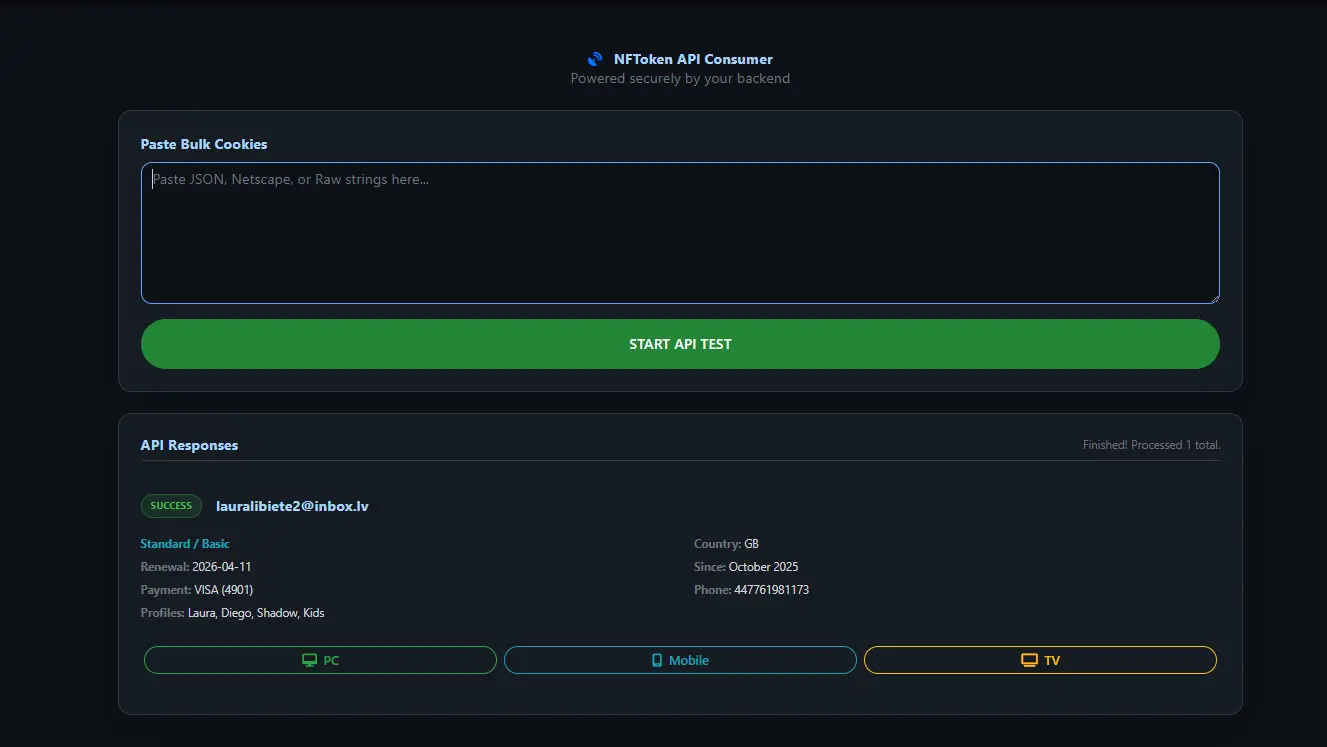Image resolution: width=1327 pixels, height=747 pixels.
Task: Click the Payment value VISA (4901)
Action: coord(224,590)
